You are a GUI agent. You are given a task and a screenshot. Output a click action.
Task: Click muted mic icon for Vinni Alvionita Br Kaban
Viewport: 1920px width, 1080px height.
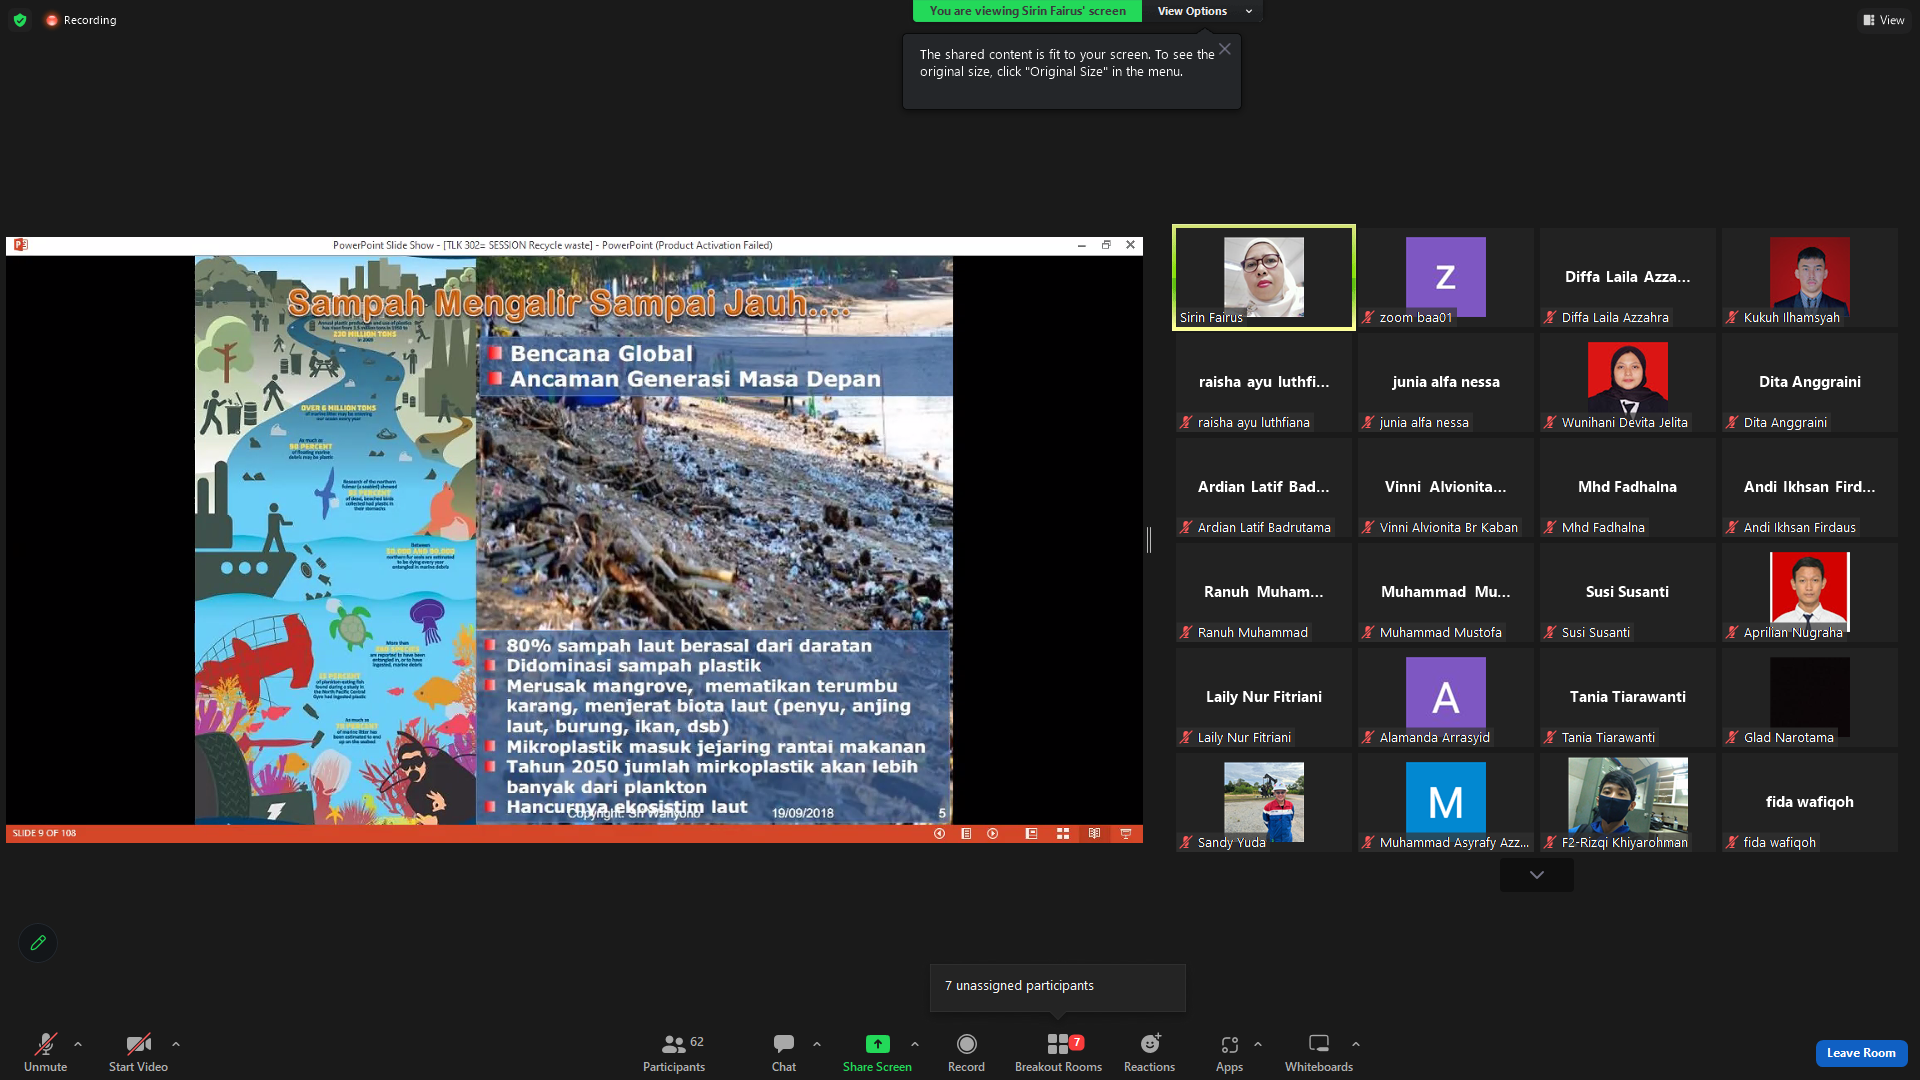click(x=1368, y=528)
